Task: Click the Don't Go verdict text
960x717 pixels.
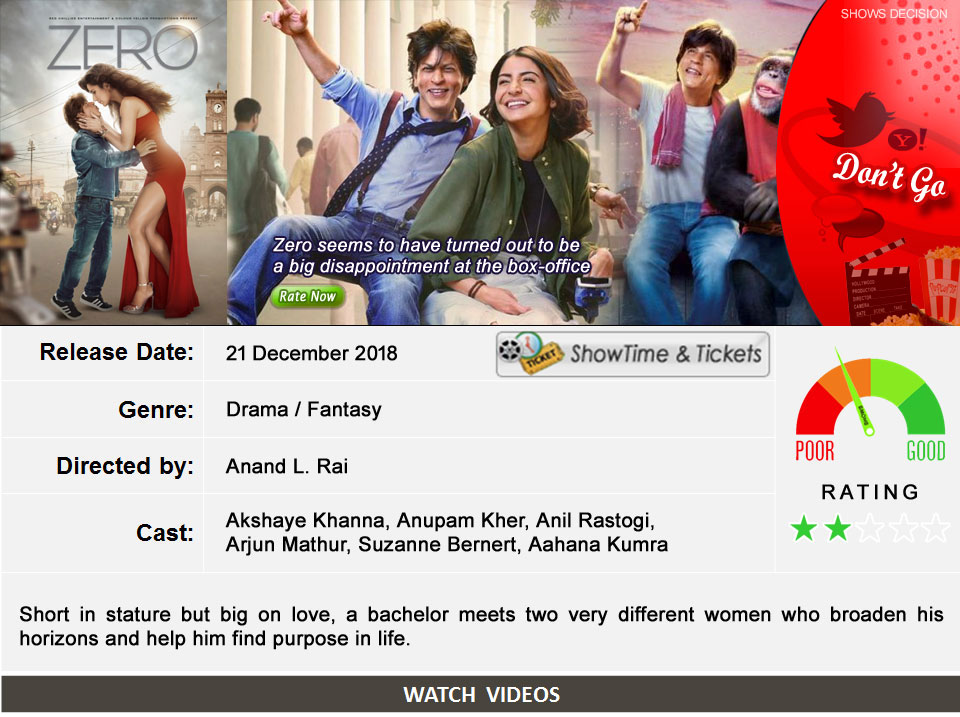Action: (x=889, y=177)
